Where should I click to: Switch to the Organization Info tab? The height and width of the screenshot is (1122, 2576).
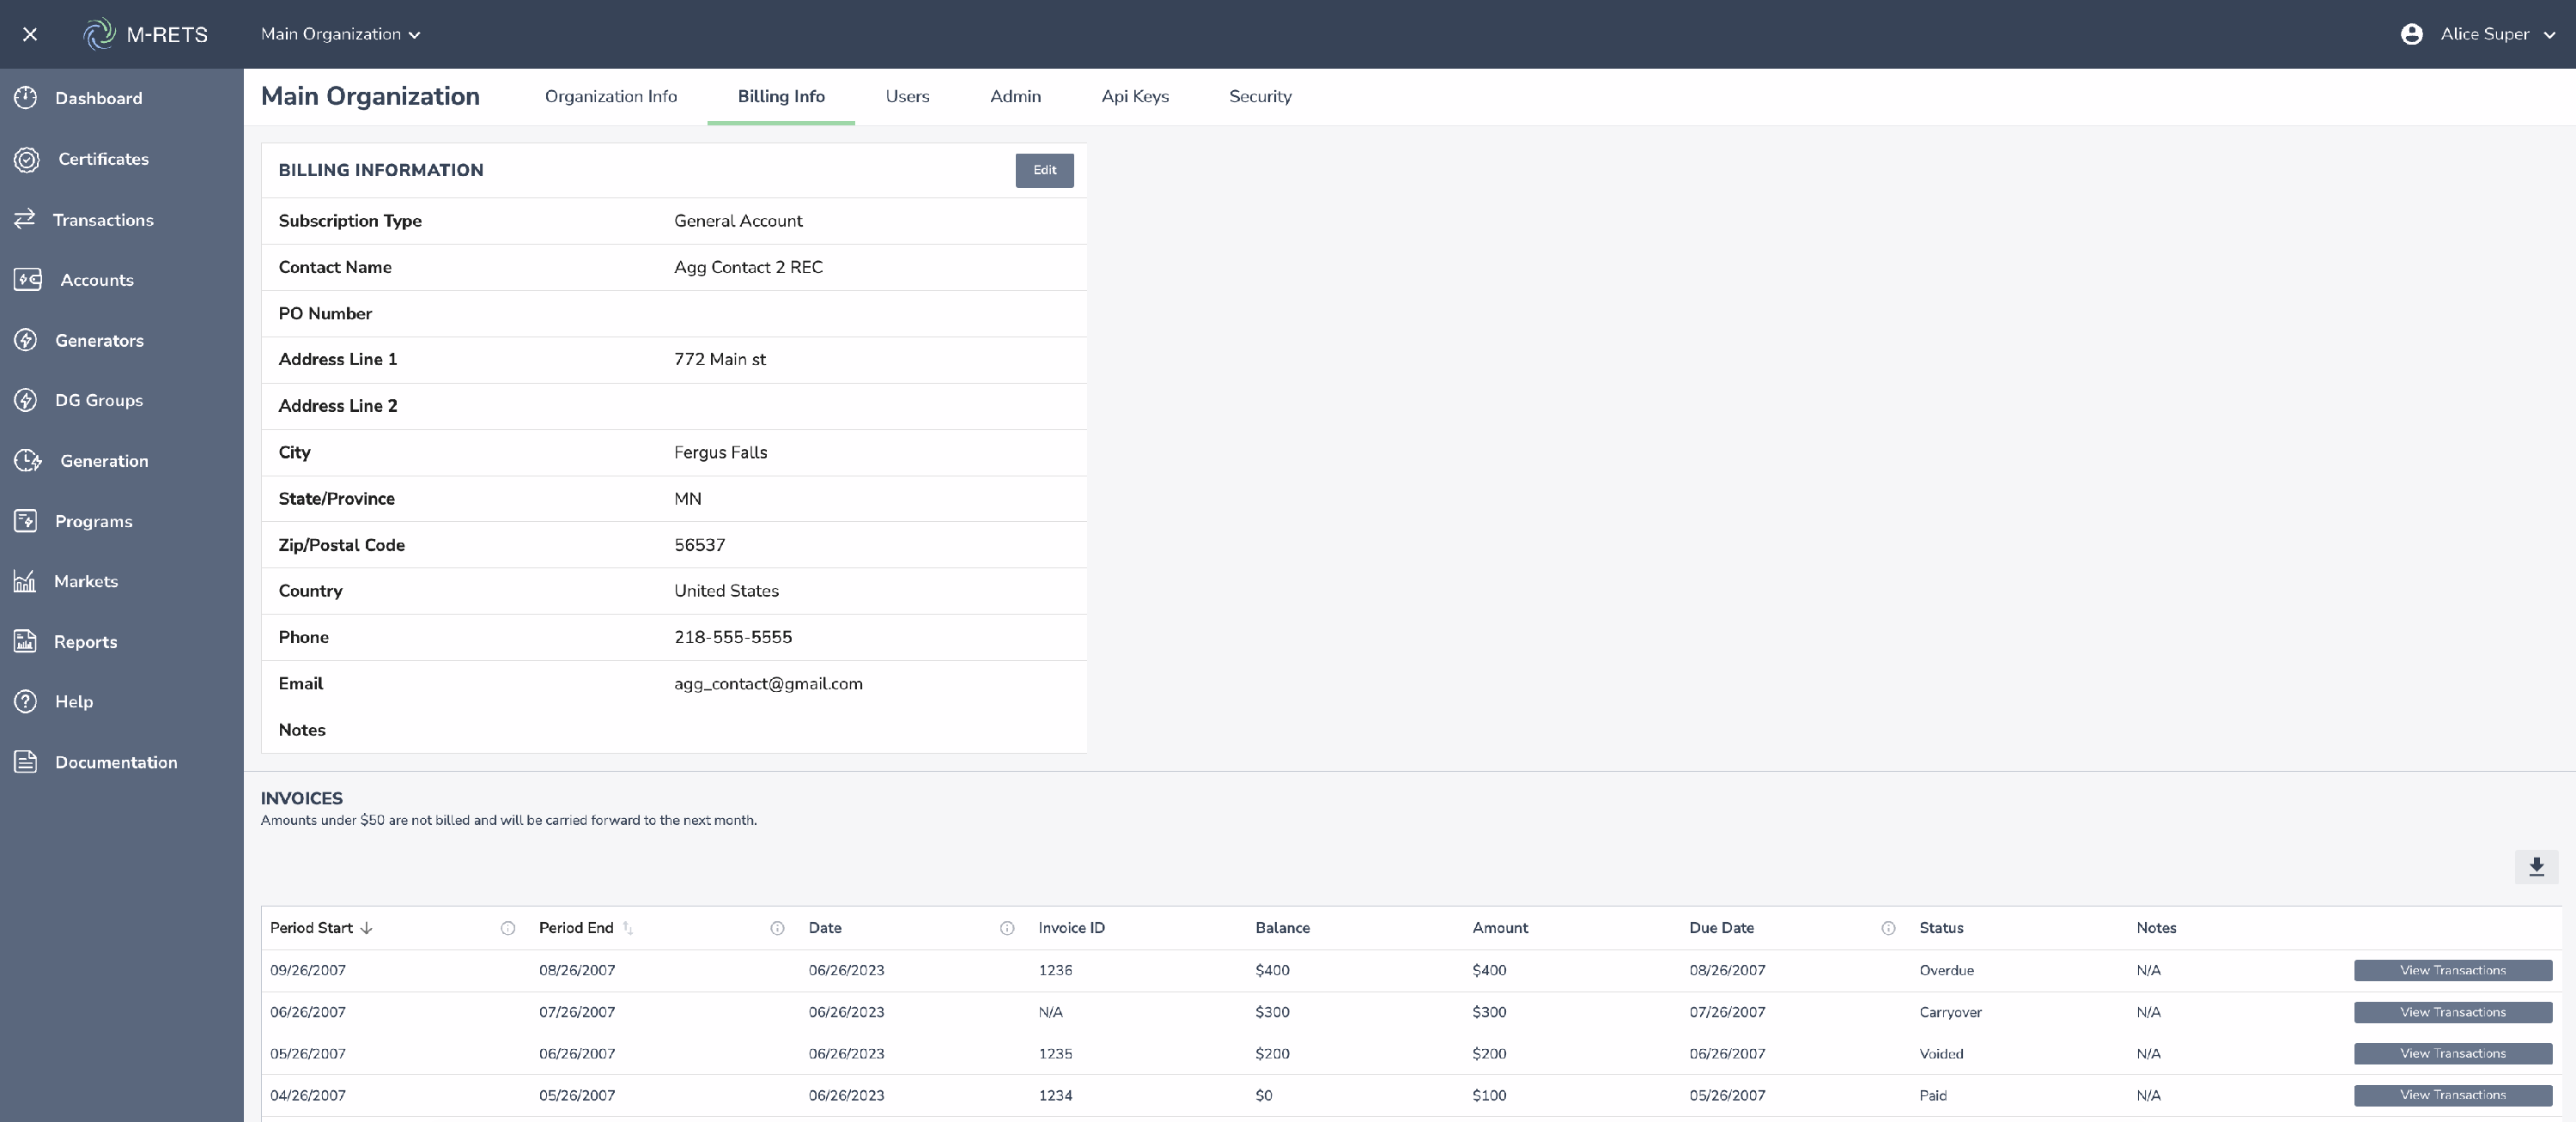(x=610, y=97)
